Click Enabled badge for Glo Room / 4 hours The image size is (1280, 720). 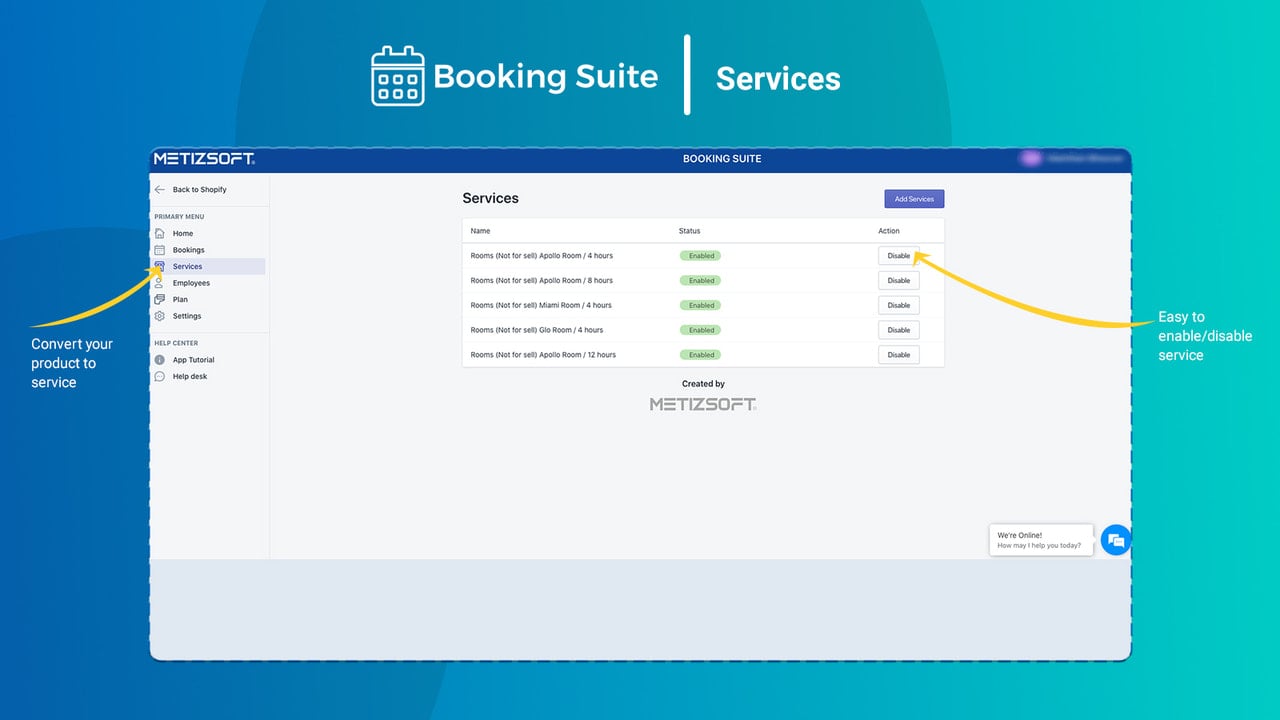pyautogui.click(x=700, y=330)
